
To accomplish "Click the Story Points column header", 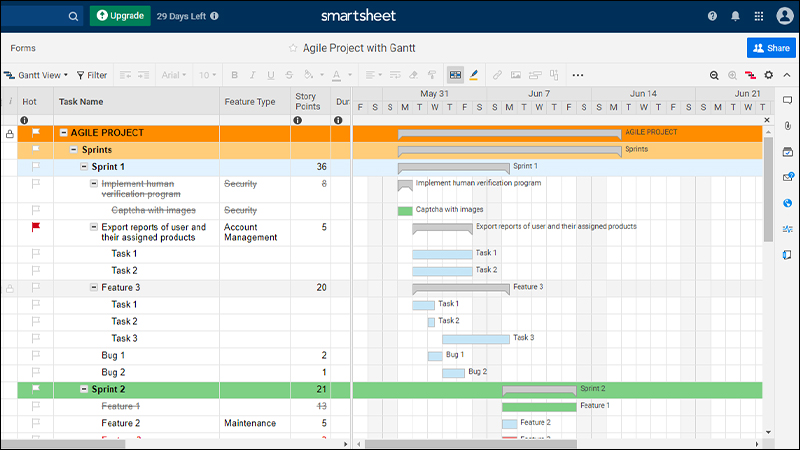I will [x=308, y=101].
